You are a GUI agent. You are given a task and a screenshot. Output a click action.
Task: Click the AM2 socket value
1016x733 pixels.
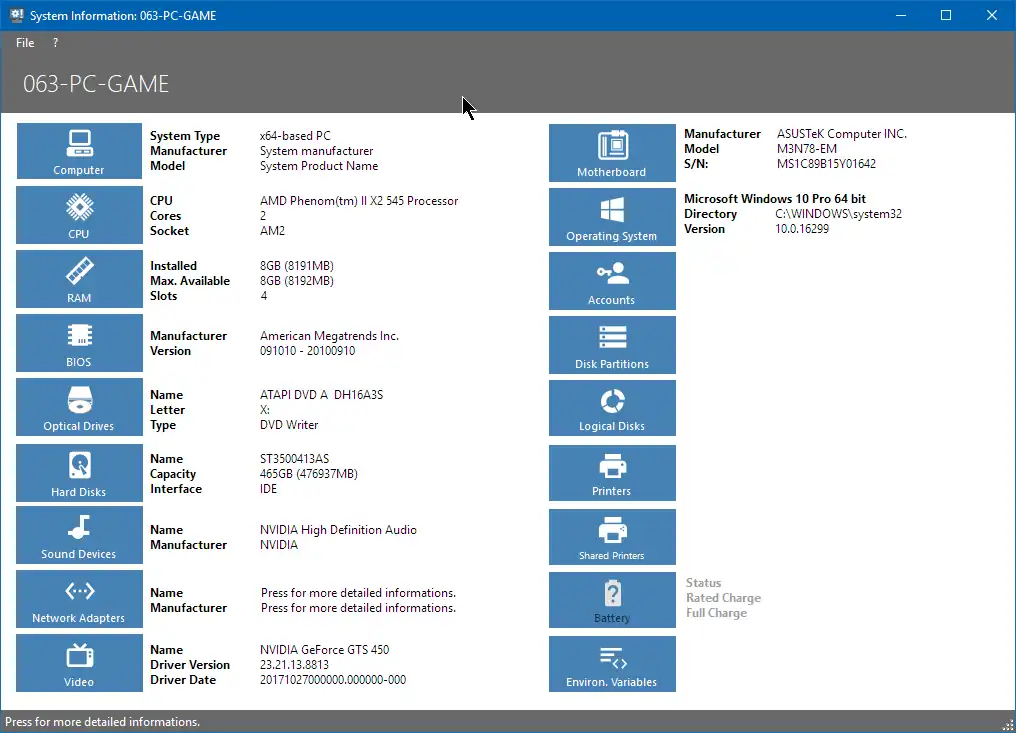click(272, 231)
